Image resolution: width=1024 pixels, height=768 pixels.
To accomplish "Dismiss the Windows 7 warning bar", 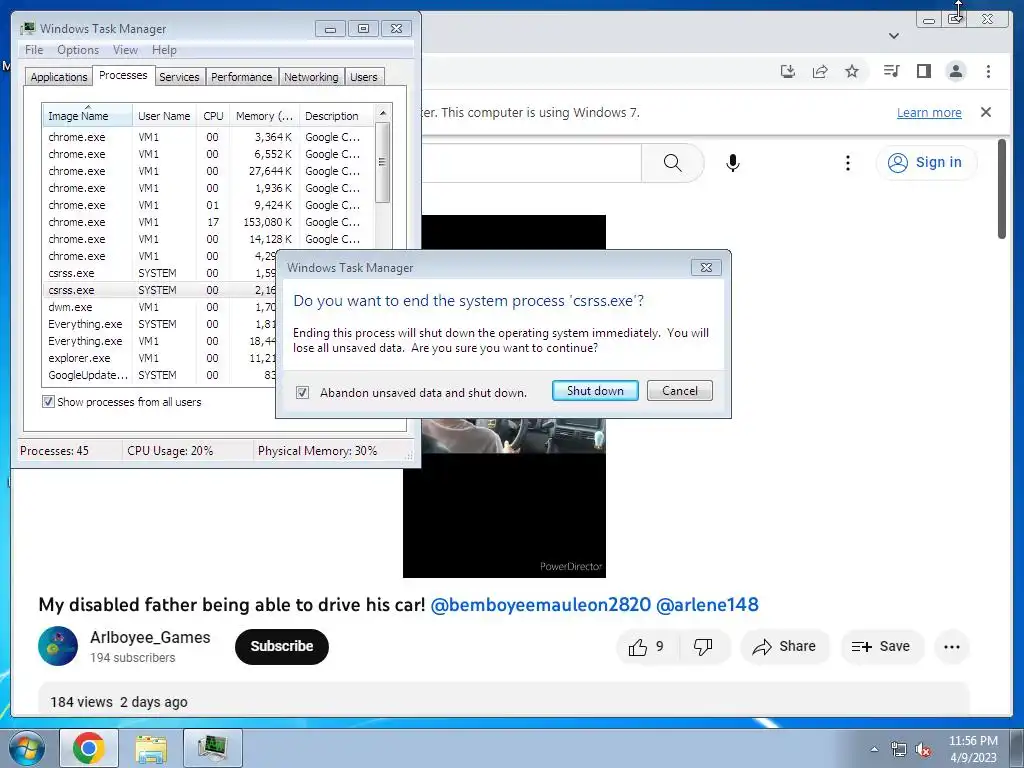I will point(985,112).
